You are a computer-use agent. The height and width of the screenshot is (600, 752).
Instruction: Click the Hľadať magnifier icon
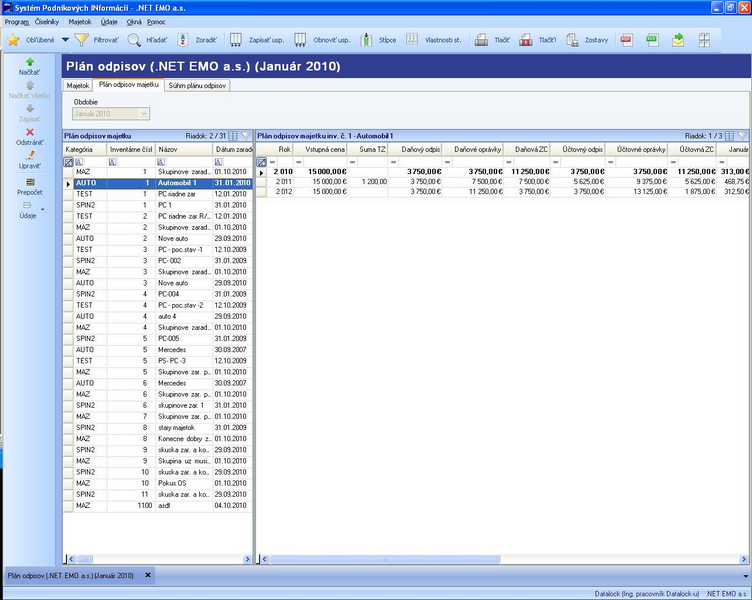pos(134,40)
